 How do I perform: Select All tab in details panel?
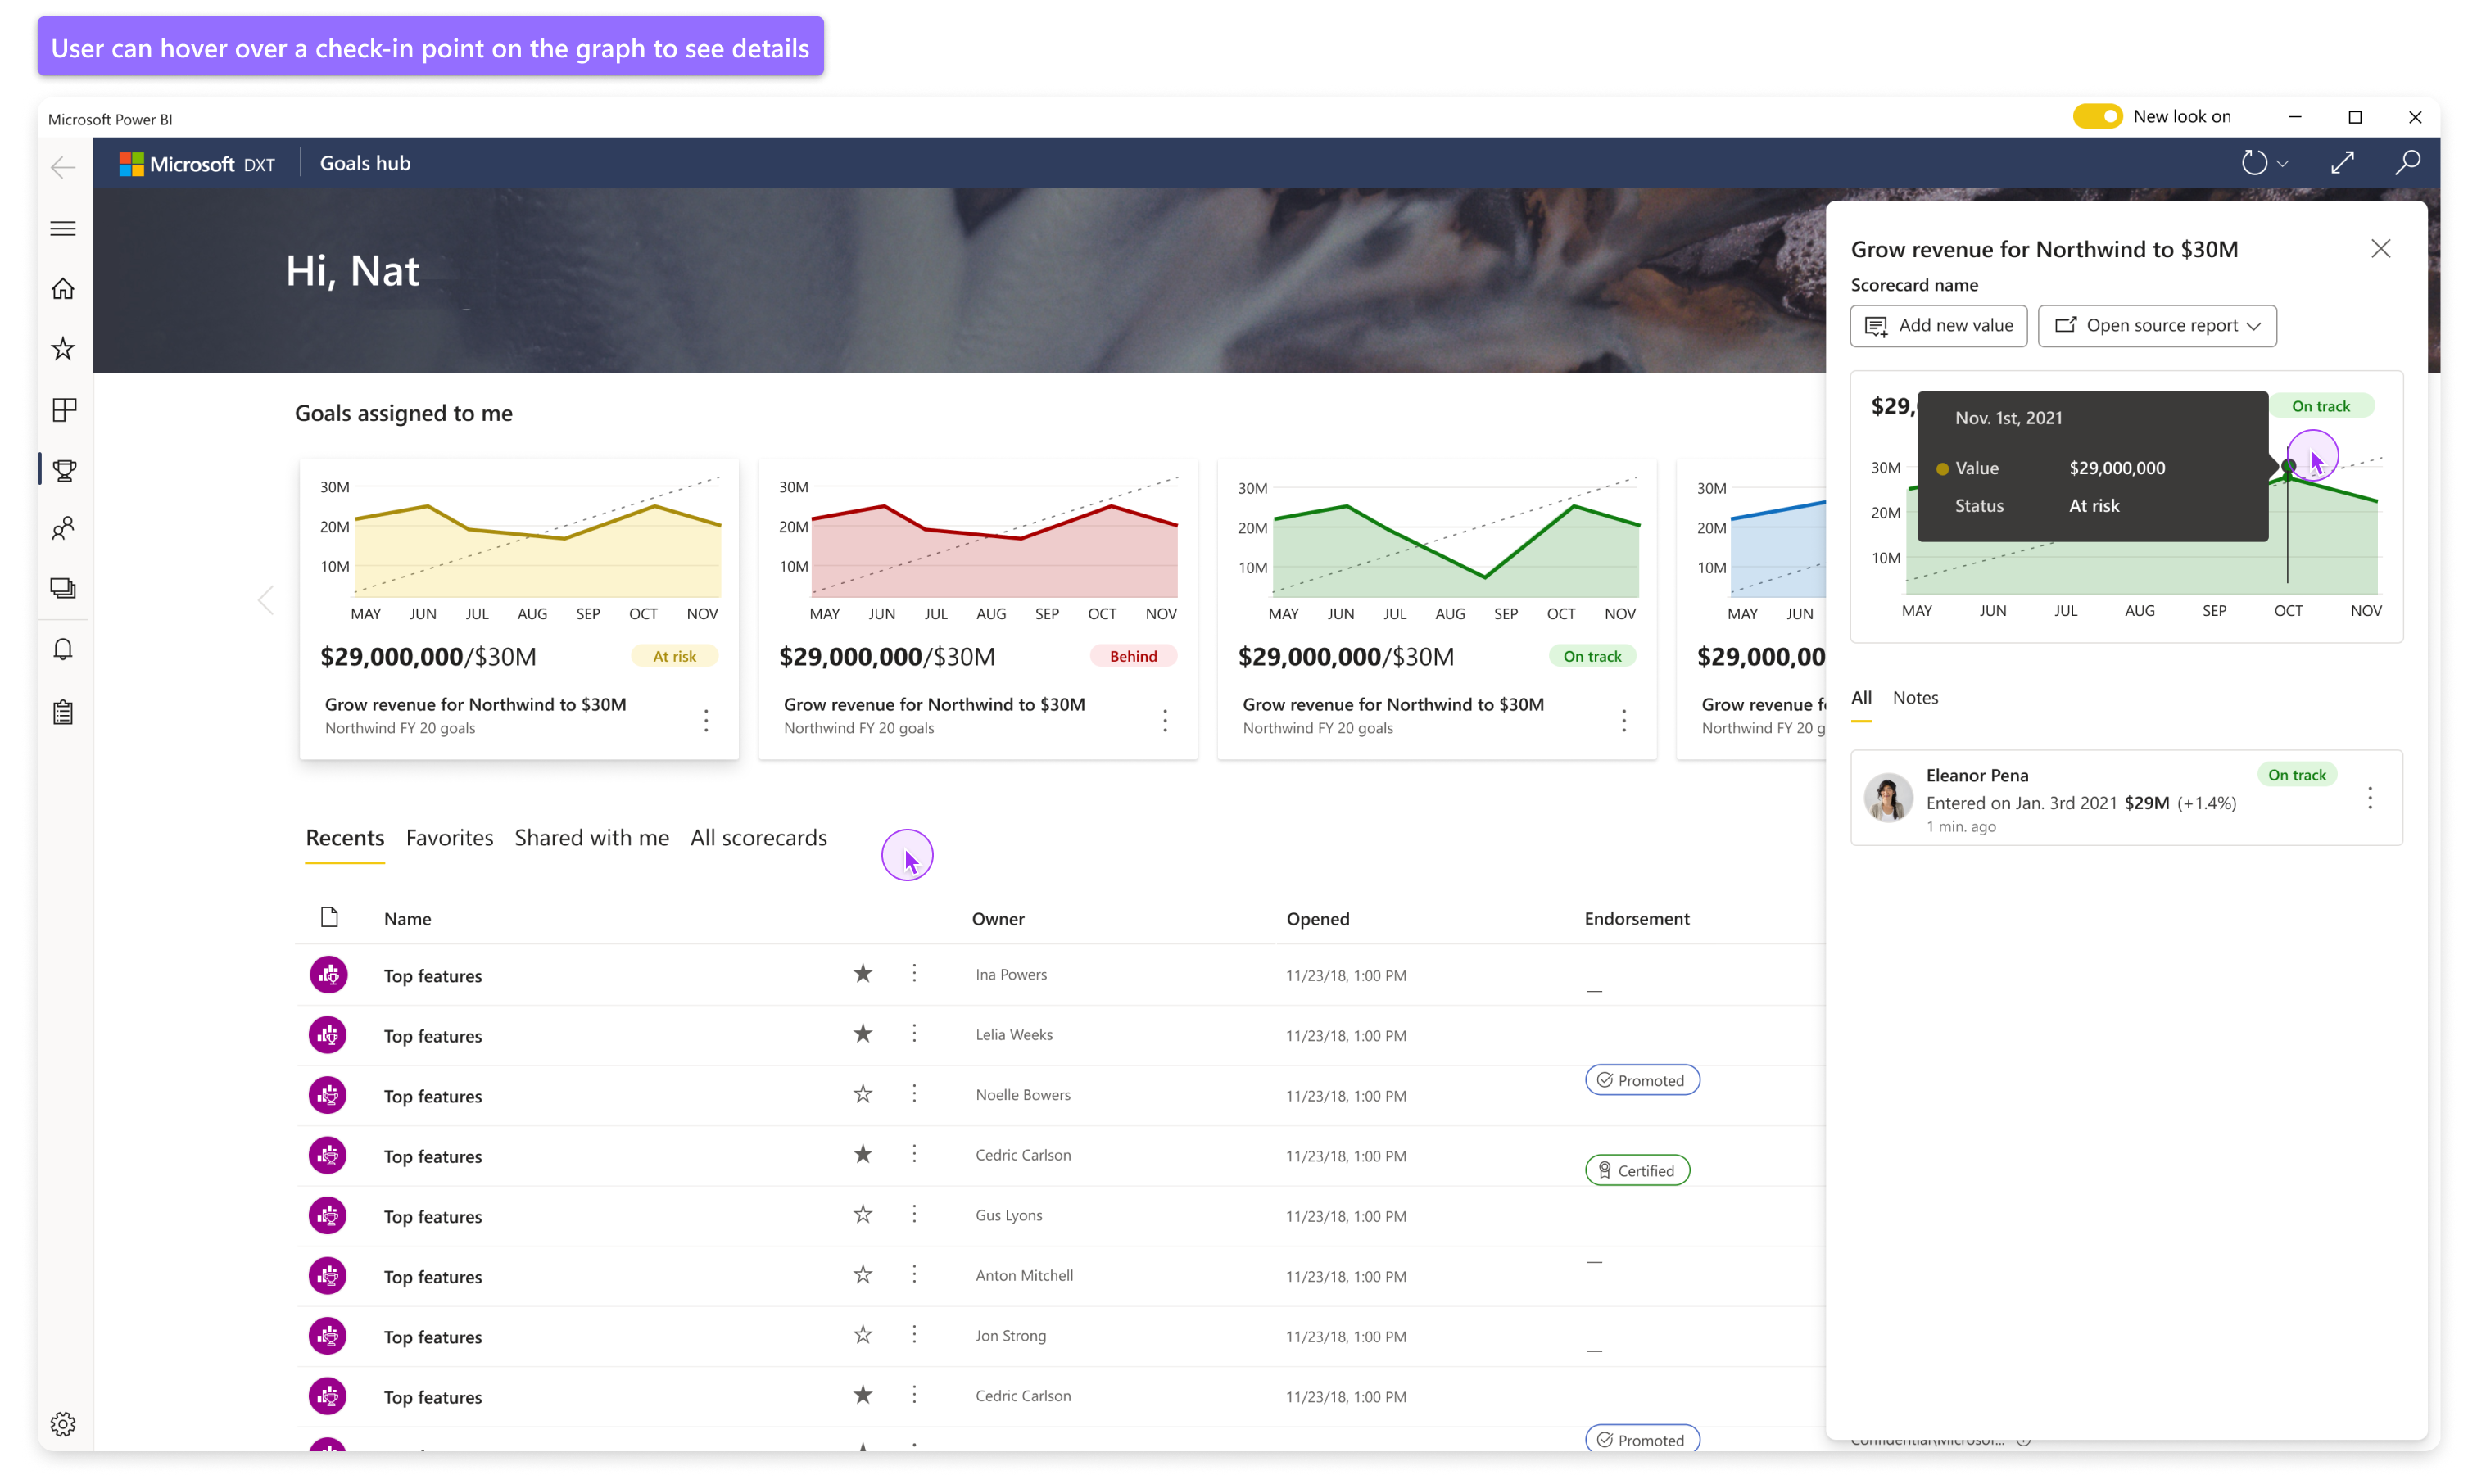[1860, 698]
